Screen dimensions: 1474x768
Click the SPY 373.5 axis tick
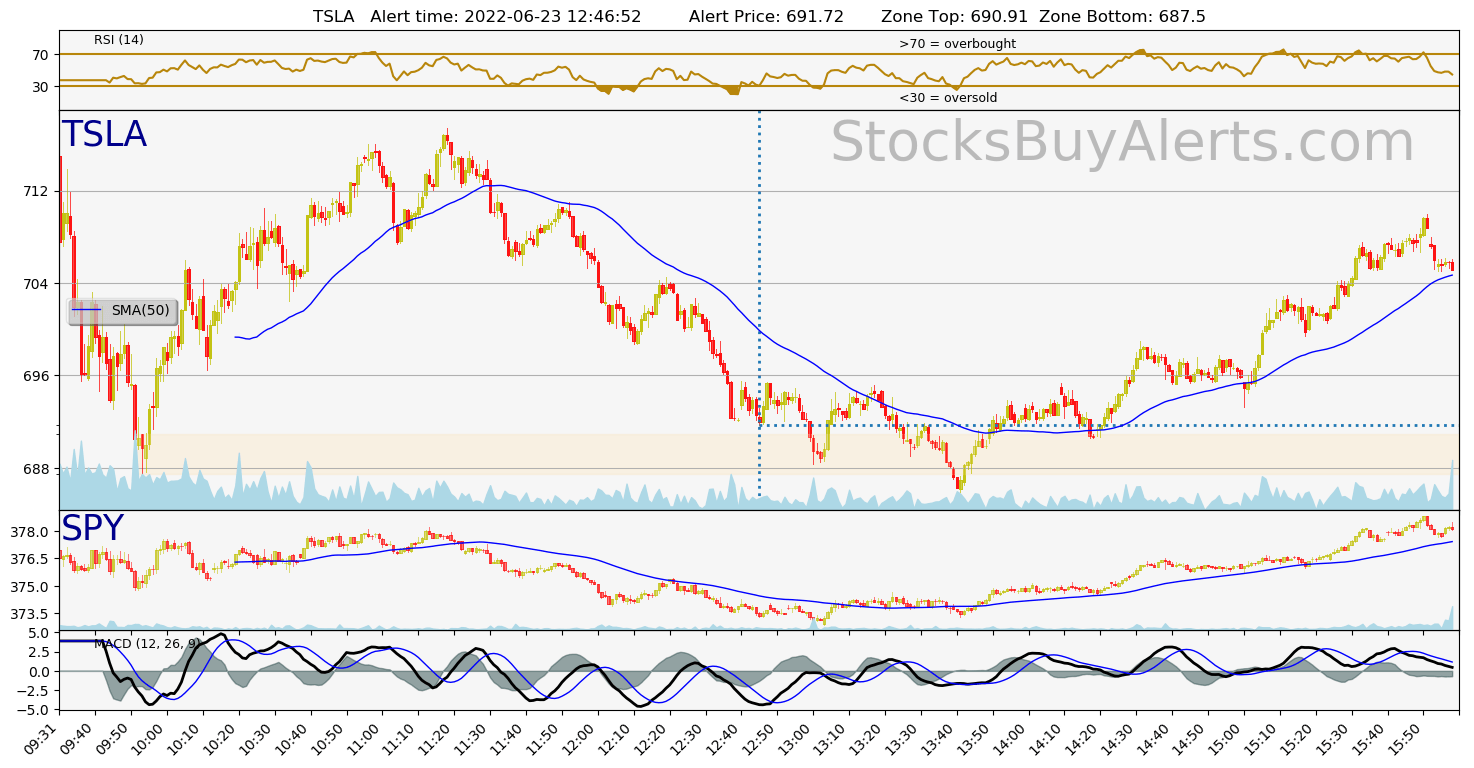coord(31,614)
